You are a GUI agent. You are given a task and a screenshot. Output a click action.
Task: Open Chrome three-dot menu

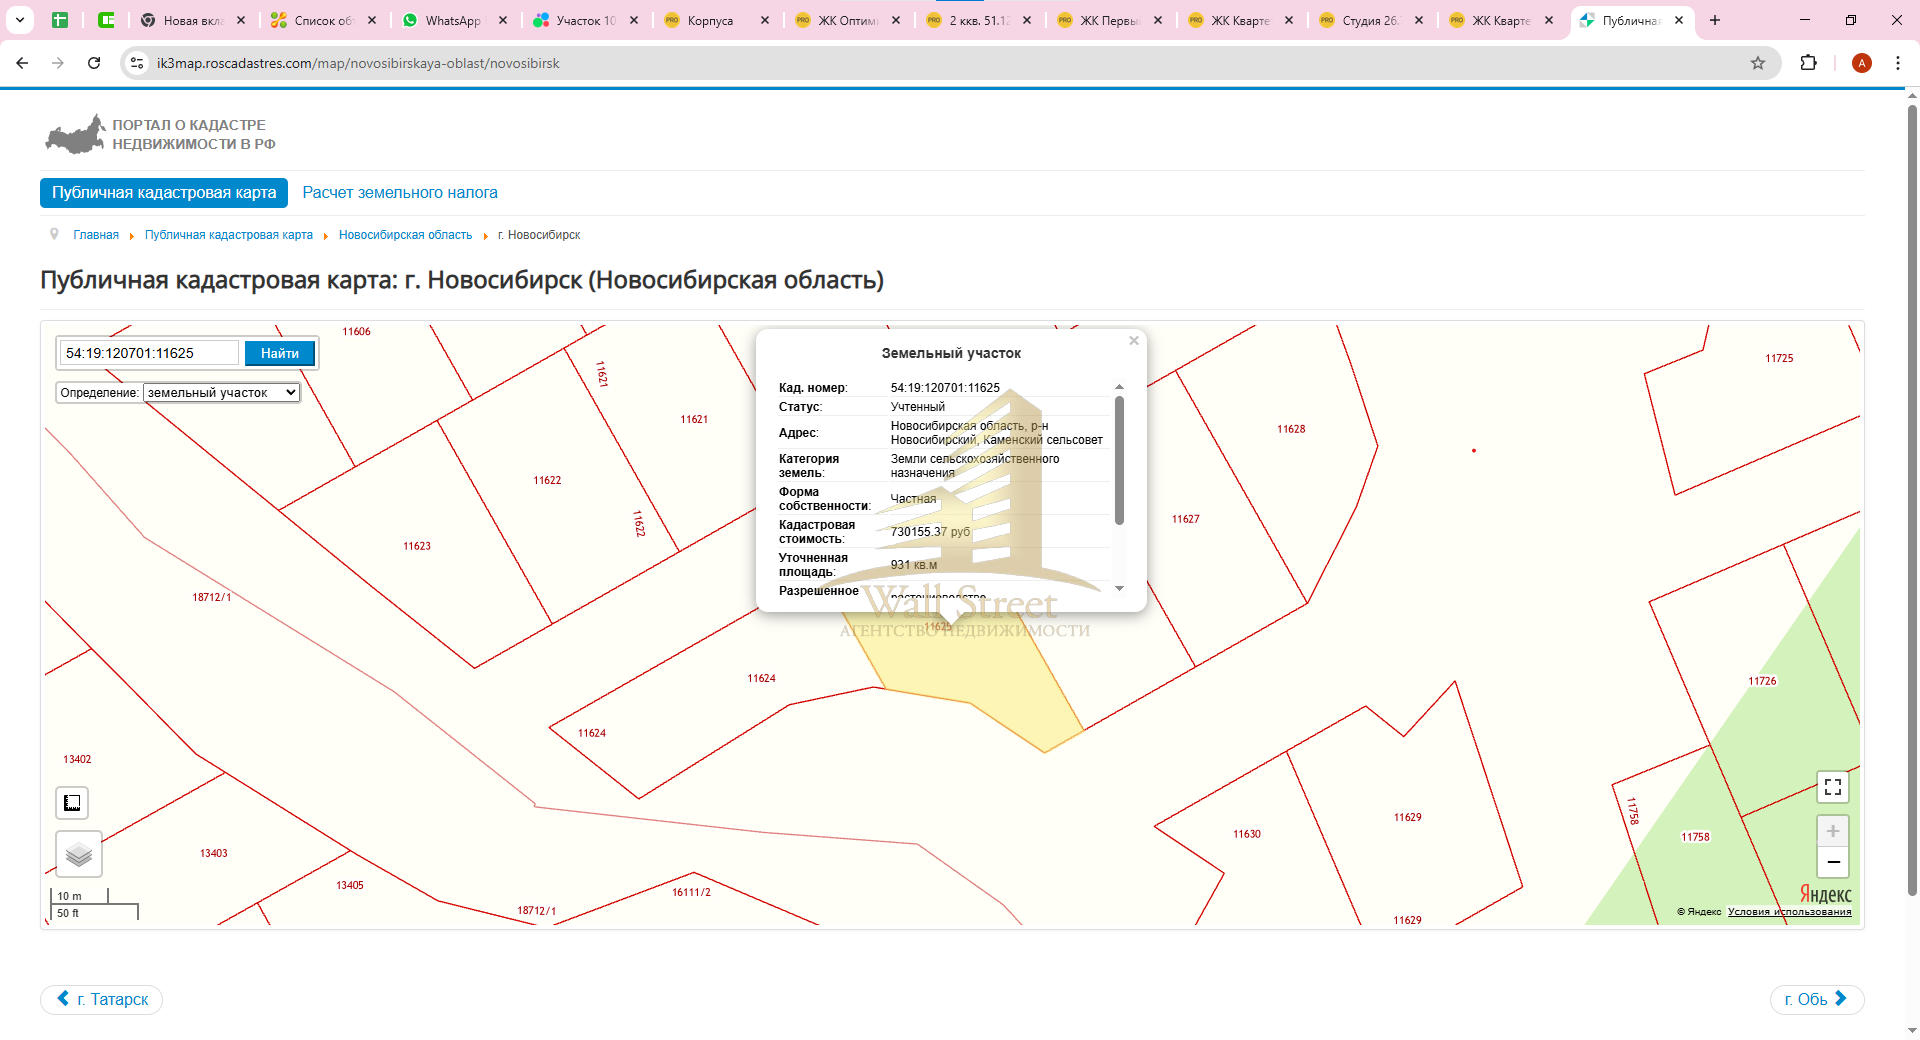(x=1898, y=63)
